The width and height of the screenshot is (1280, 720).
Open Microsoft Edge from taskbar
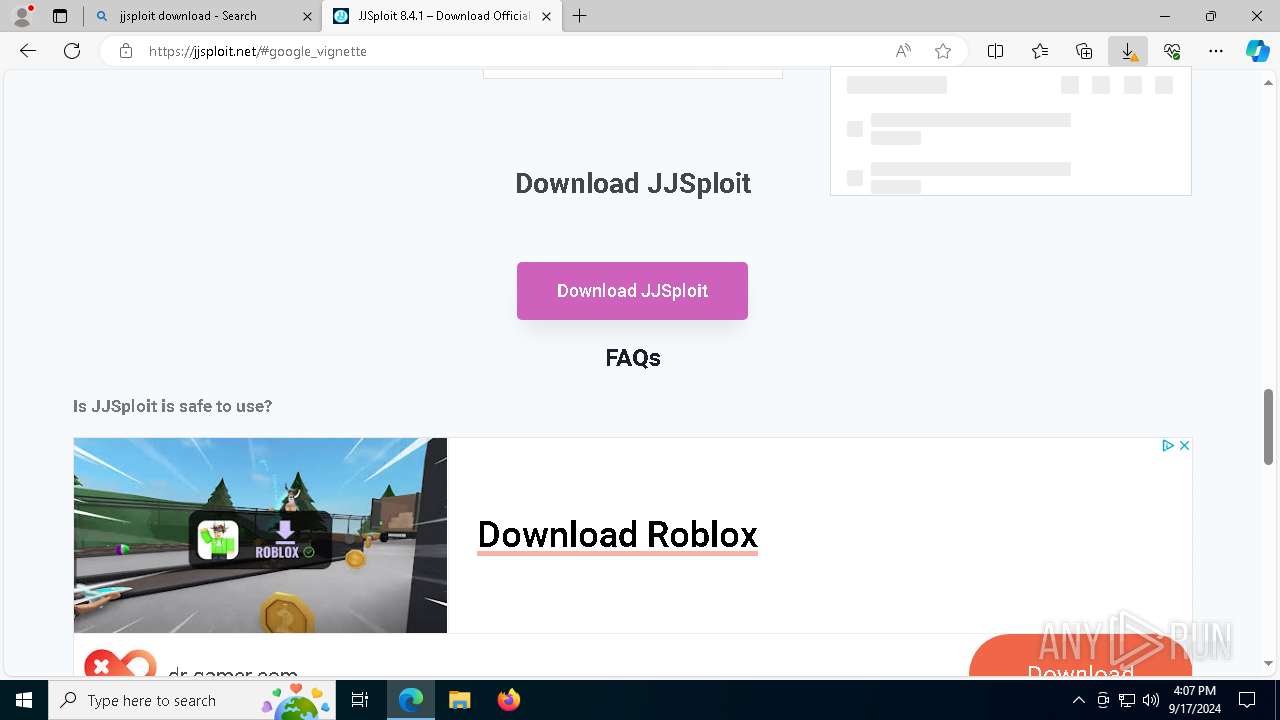(x=411, y=700)
